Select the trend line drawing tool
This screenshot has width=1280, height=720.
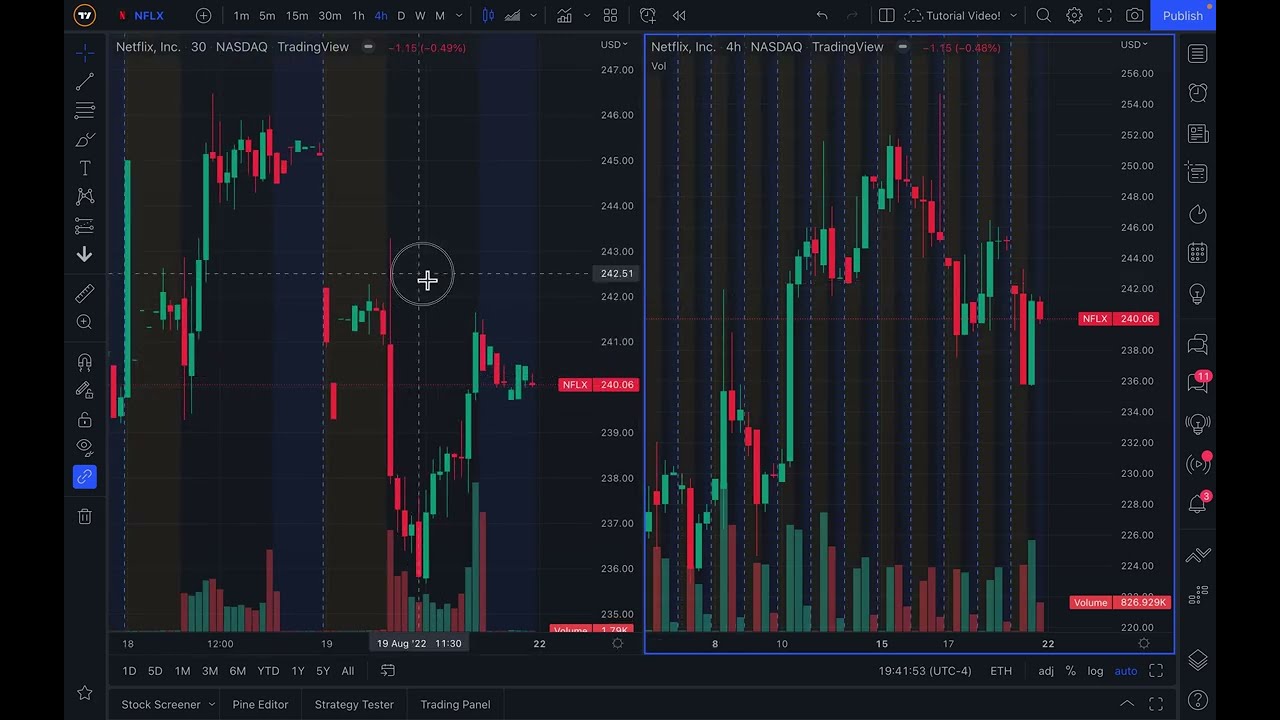(85, 81)
